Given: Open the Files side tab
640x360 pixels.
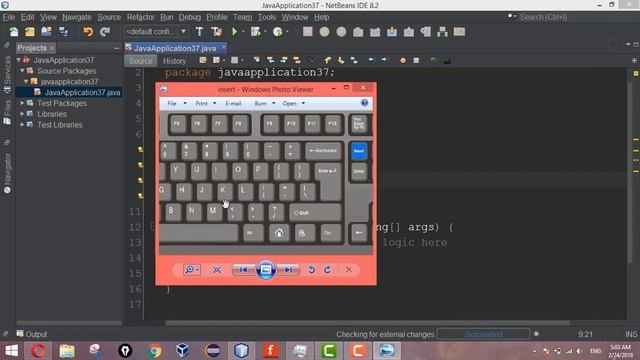Looking at the screenshot, I should [7, 112].
